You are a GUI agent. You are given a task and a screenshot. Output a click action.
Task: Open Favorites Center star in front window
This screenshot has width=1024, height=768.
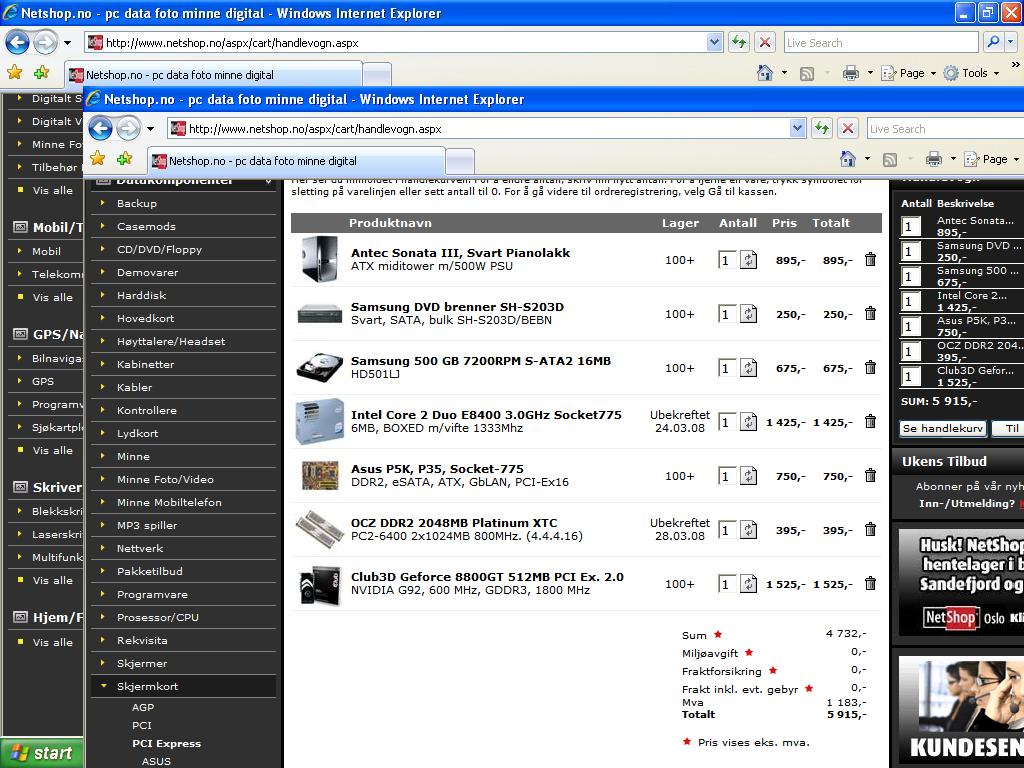point(97,159)
